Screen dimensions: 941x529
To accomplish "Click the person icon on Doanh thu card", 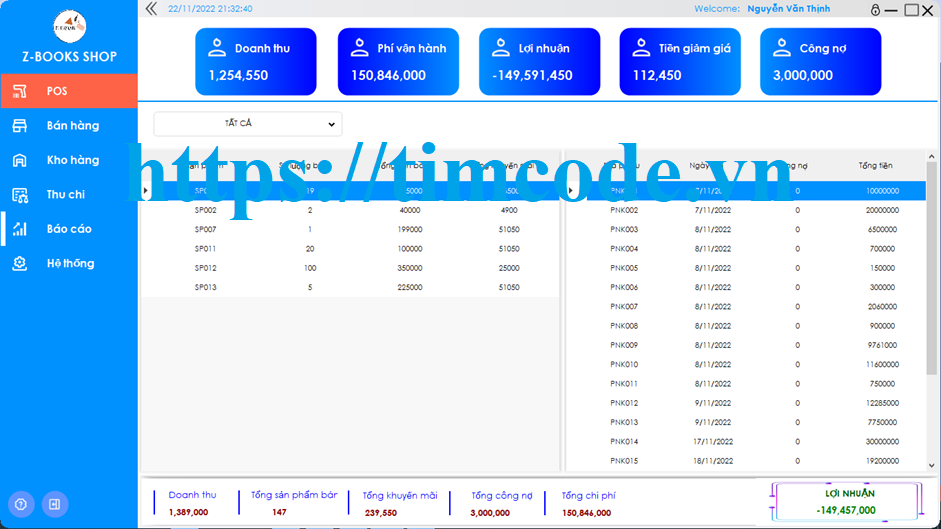I will tap(217, 48).
